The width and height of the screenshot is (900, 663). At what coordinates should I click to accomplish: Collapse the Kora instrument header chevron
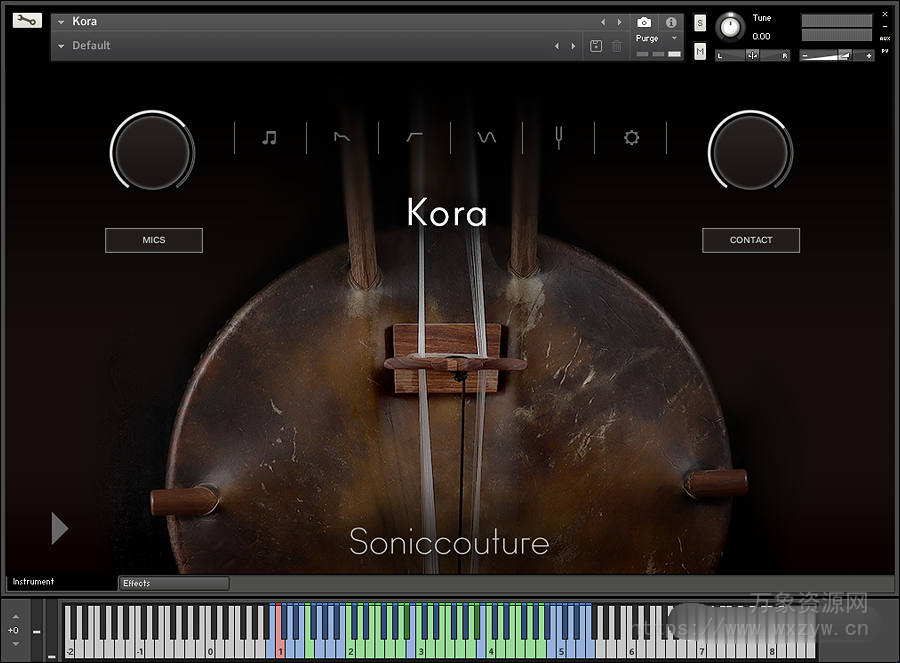pos(62,20)
